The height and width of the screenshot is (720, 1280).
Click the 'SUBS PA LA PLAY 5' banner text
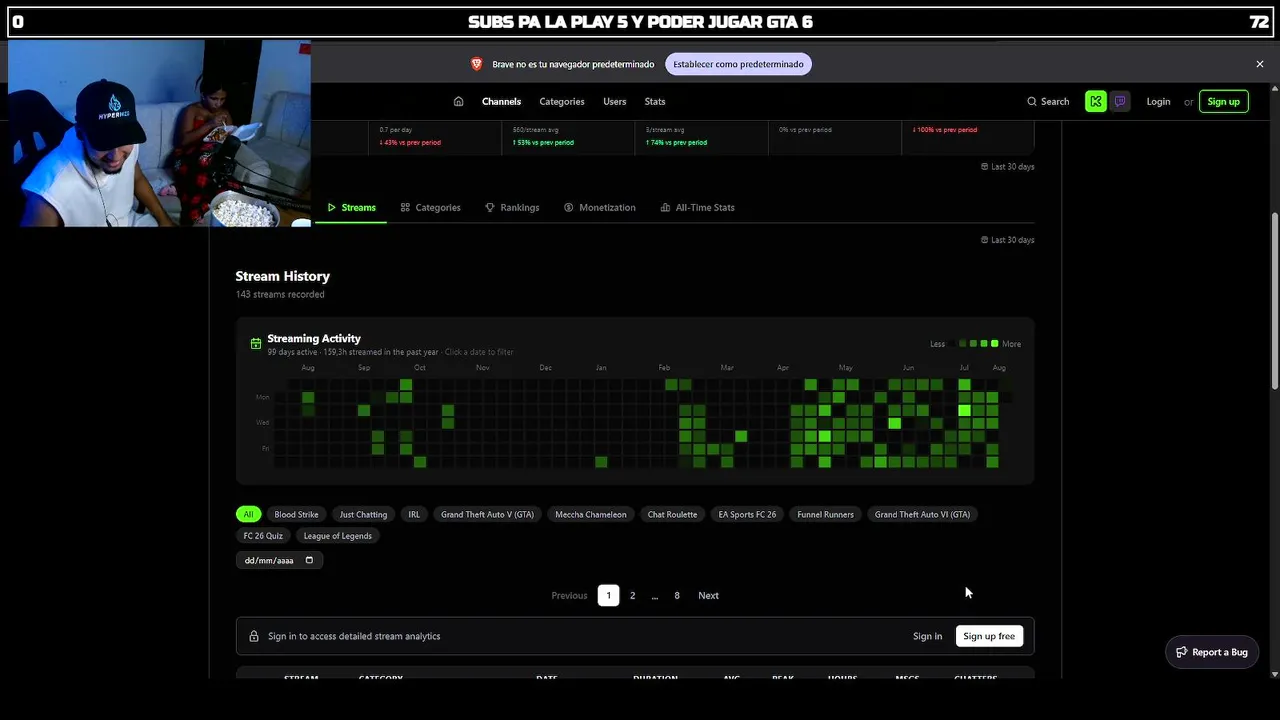point(640,22)
